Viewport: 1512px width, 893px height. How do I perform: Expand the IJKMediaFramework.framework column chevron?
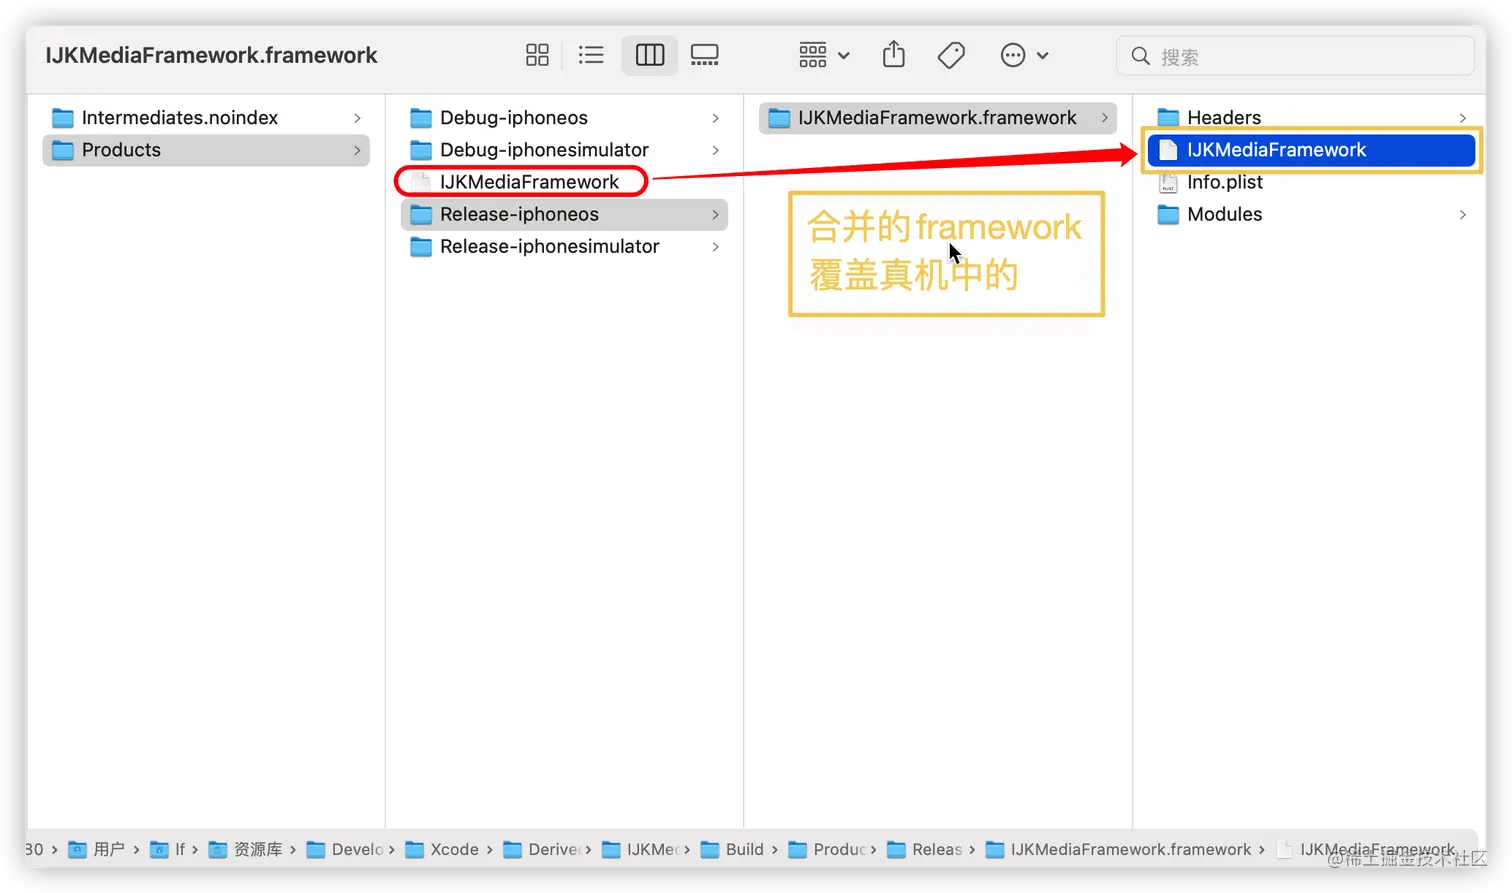click(1105, 118)
